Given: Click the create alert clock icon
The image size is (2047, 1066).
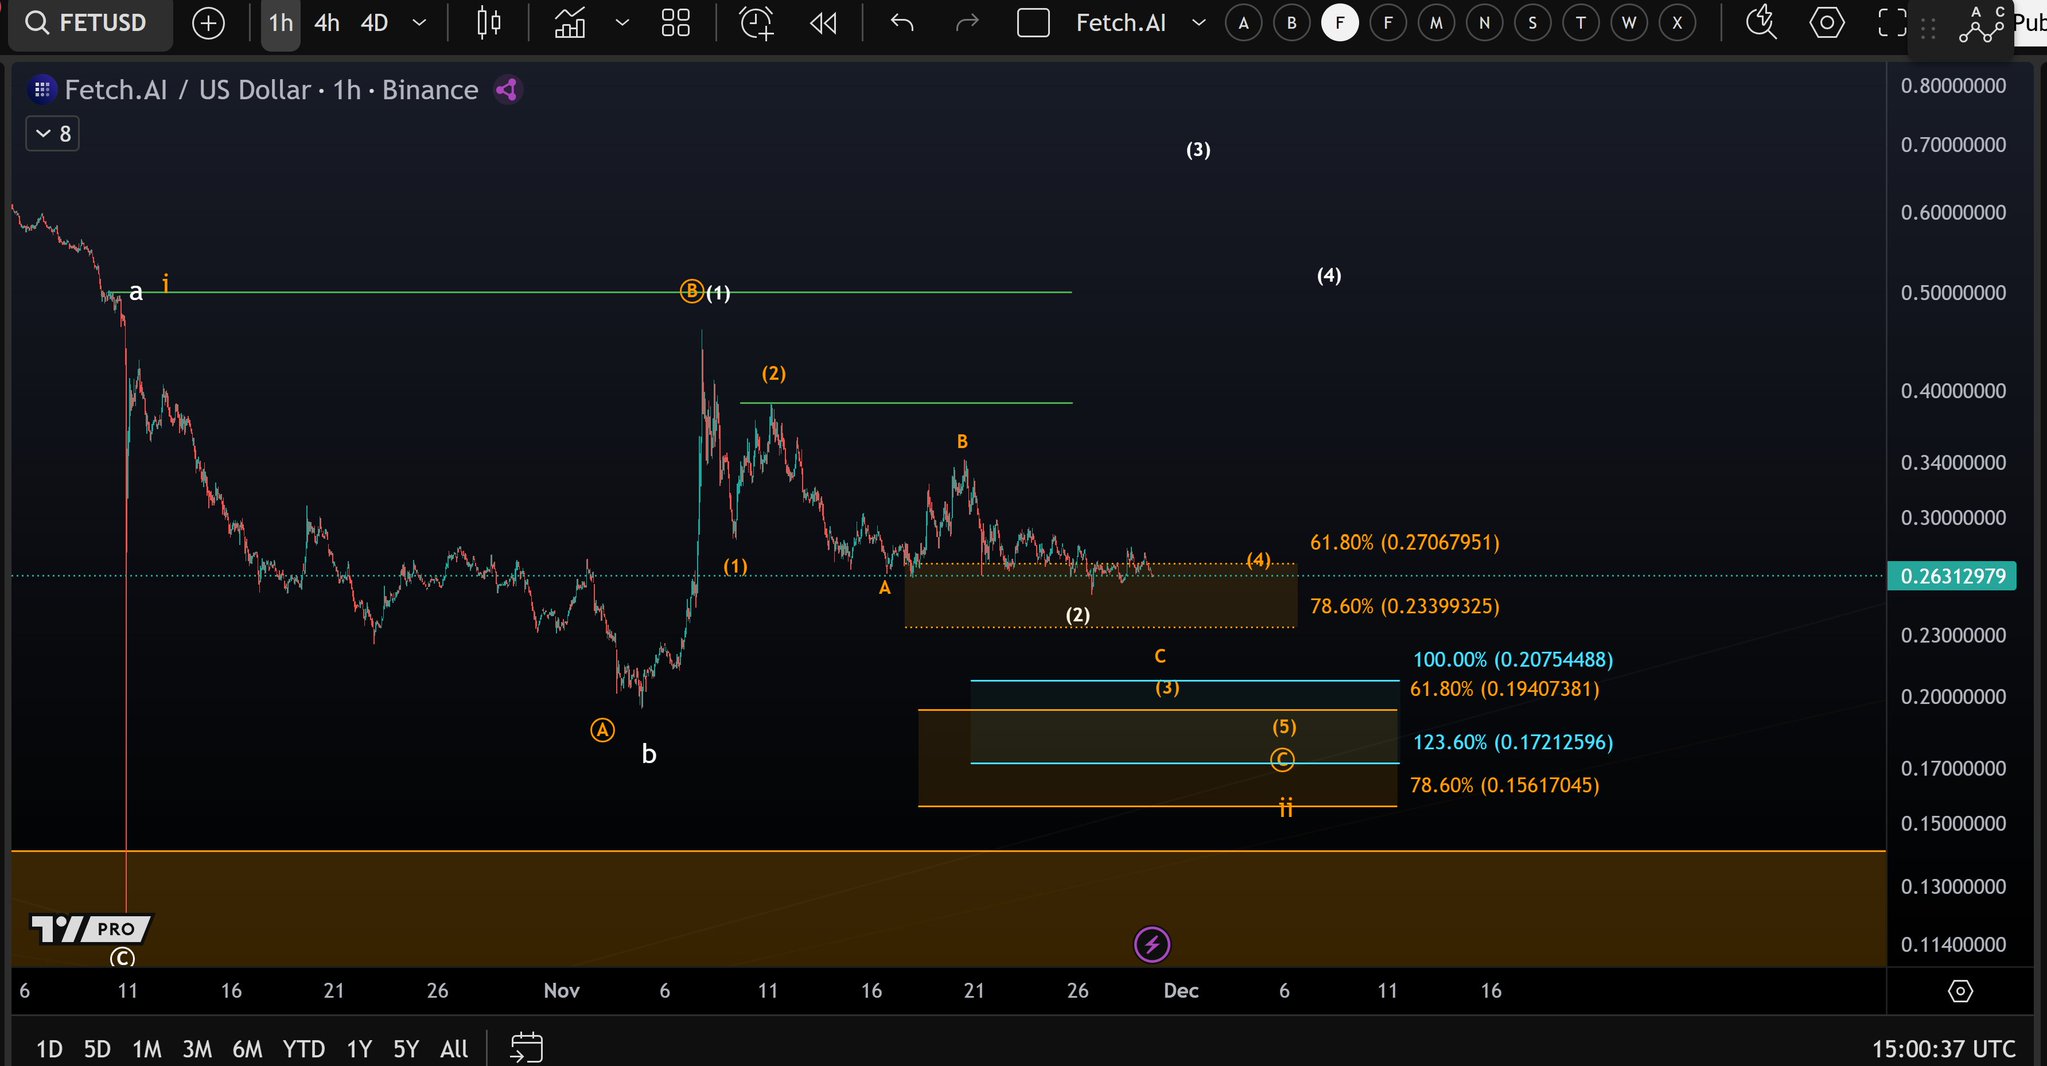Looking at the screenshot, I should (756, 23).
